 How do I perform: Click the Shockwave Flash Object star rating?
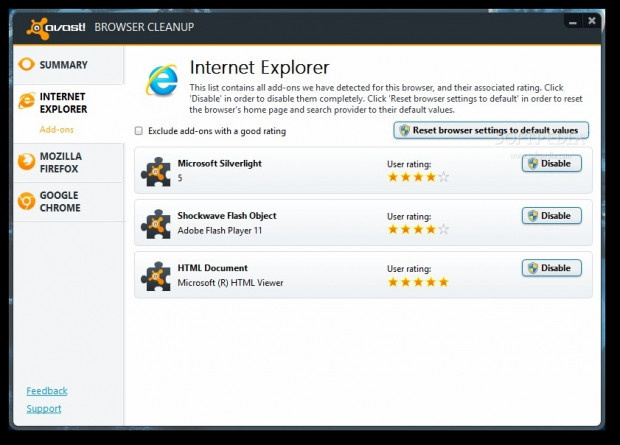click(x=418, y=229)
